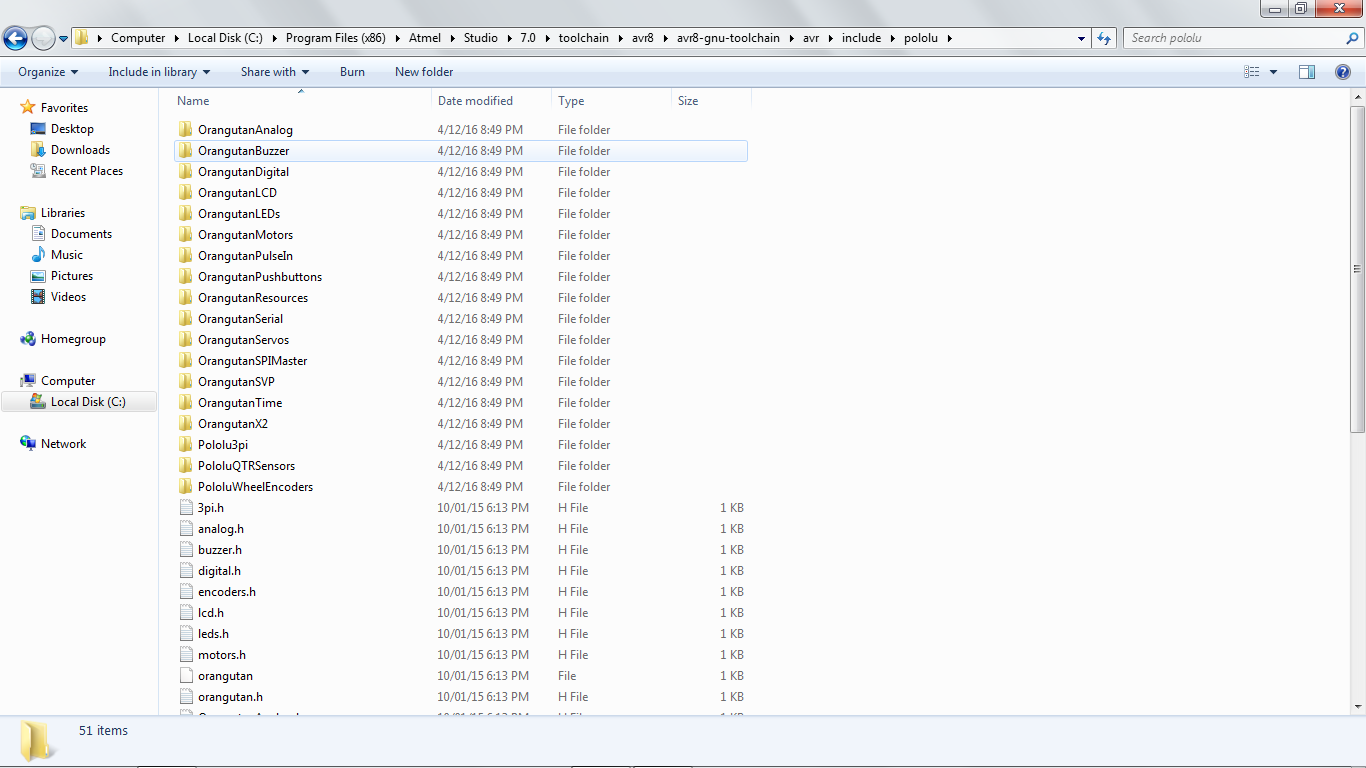The image size is (1366, 768).
Task: Click the OrangutanBuzzer folder icon
Action: click(x=185, y=151)
